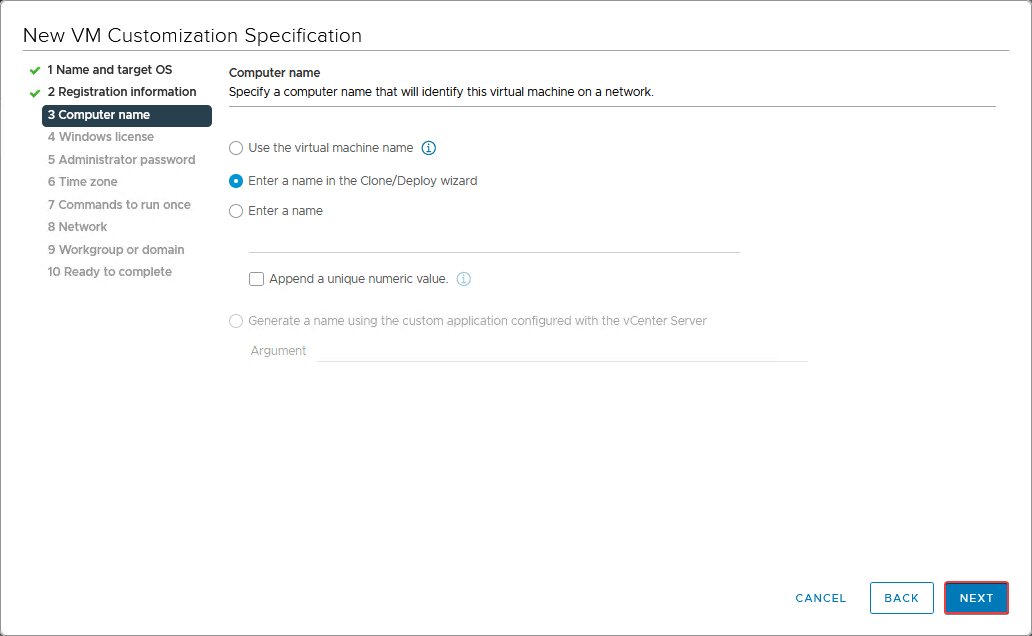Select step 3 Computer name in sidebar
Image resolution: width=1032 pixels, height=636 pixels.
[126, 115]
